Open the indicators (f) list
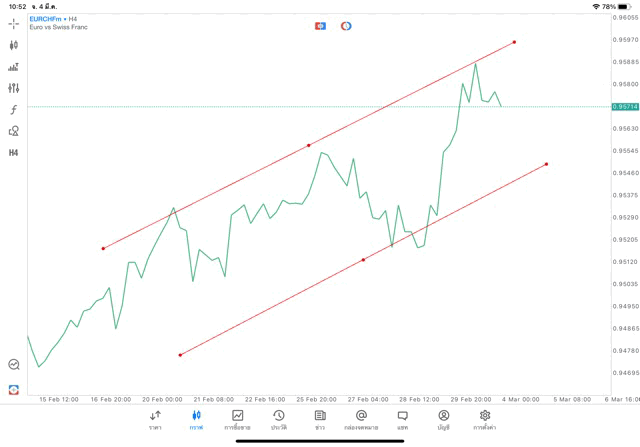Viewport: 640px width, 447px height. tap(14, 110)
